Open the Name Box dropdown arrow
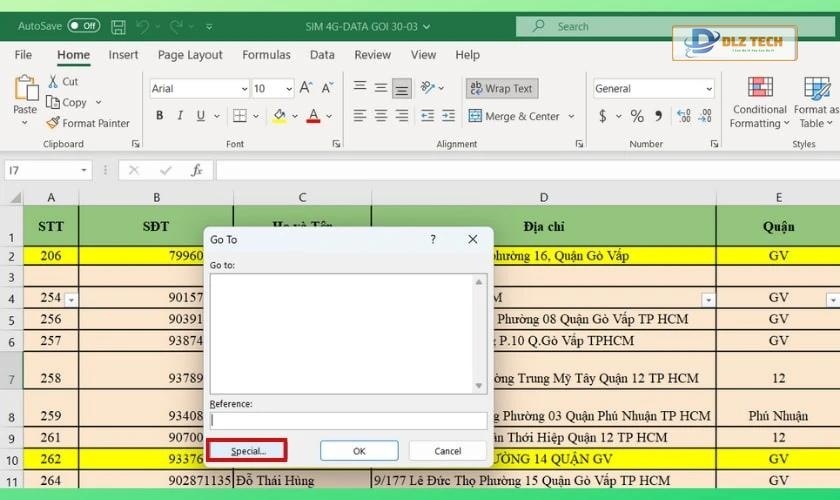This screenshot has width=840, height=500. click(82, 171)
